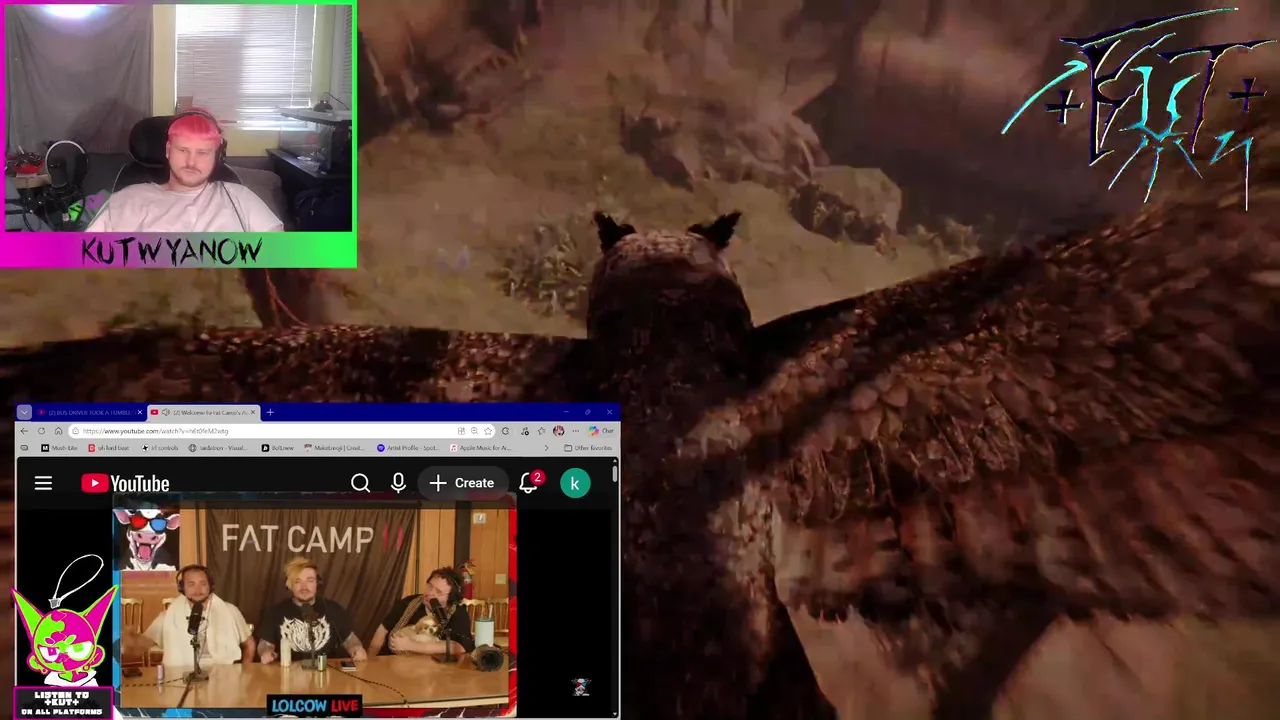1280x720 pixels.
Task: Open 'Makeknoji' bookmark
Action: click(x=335, y=448)
